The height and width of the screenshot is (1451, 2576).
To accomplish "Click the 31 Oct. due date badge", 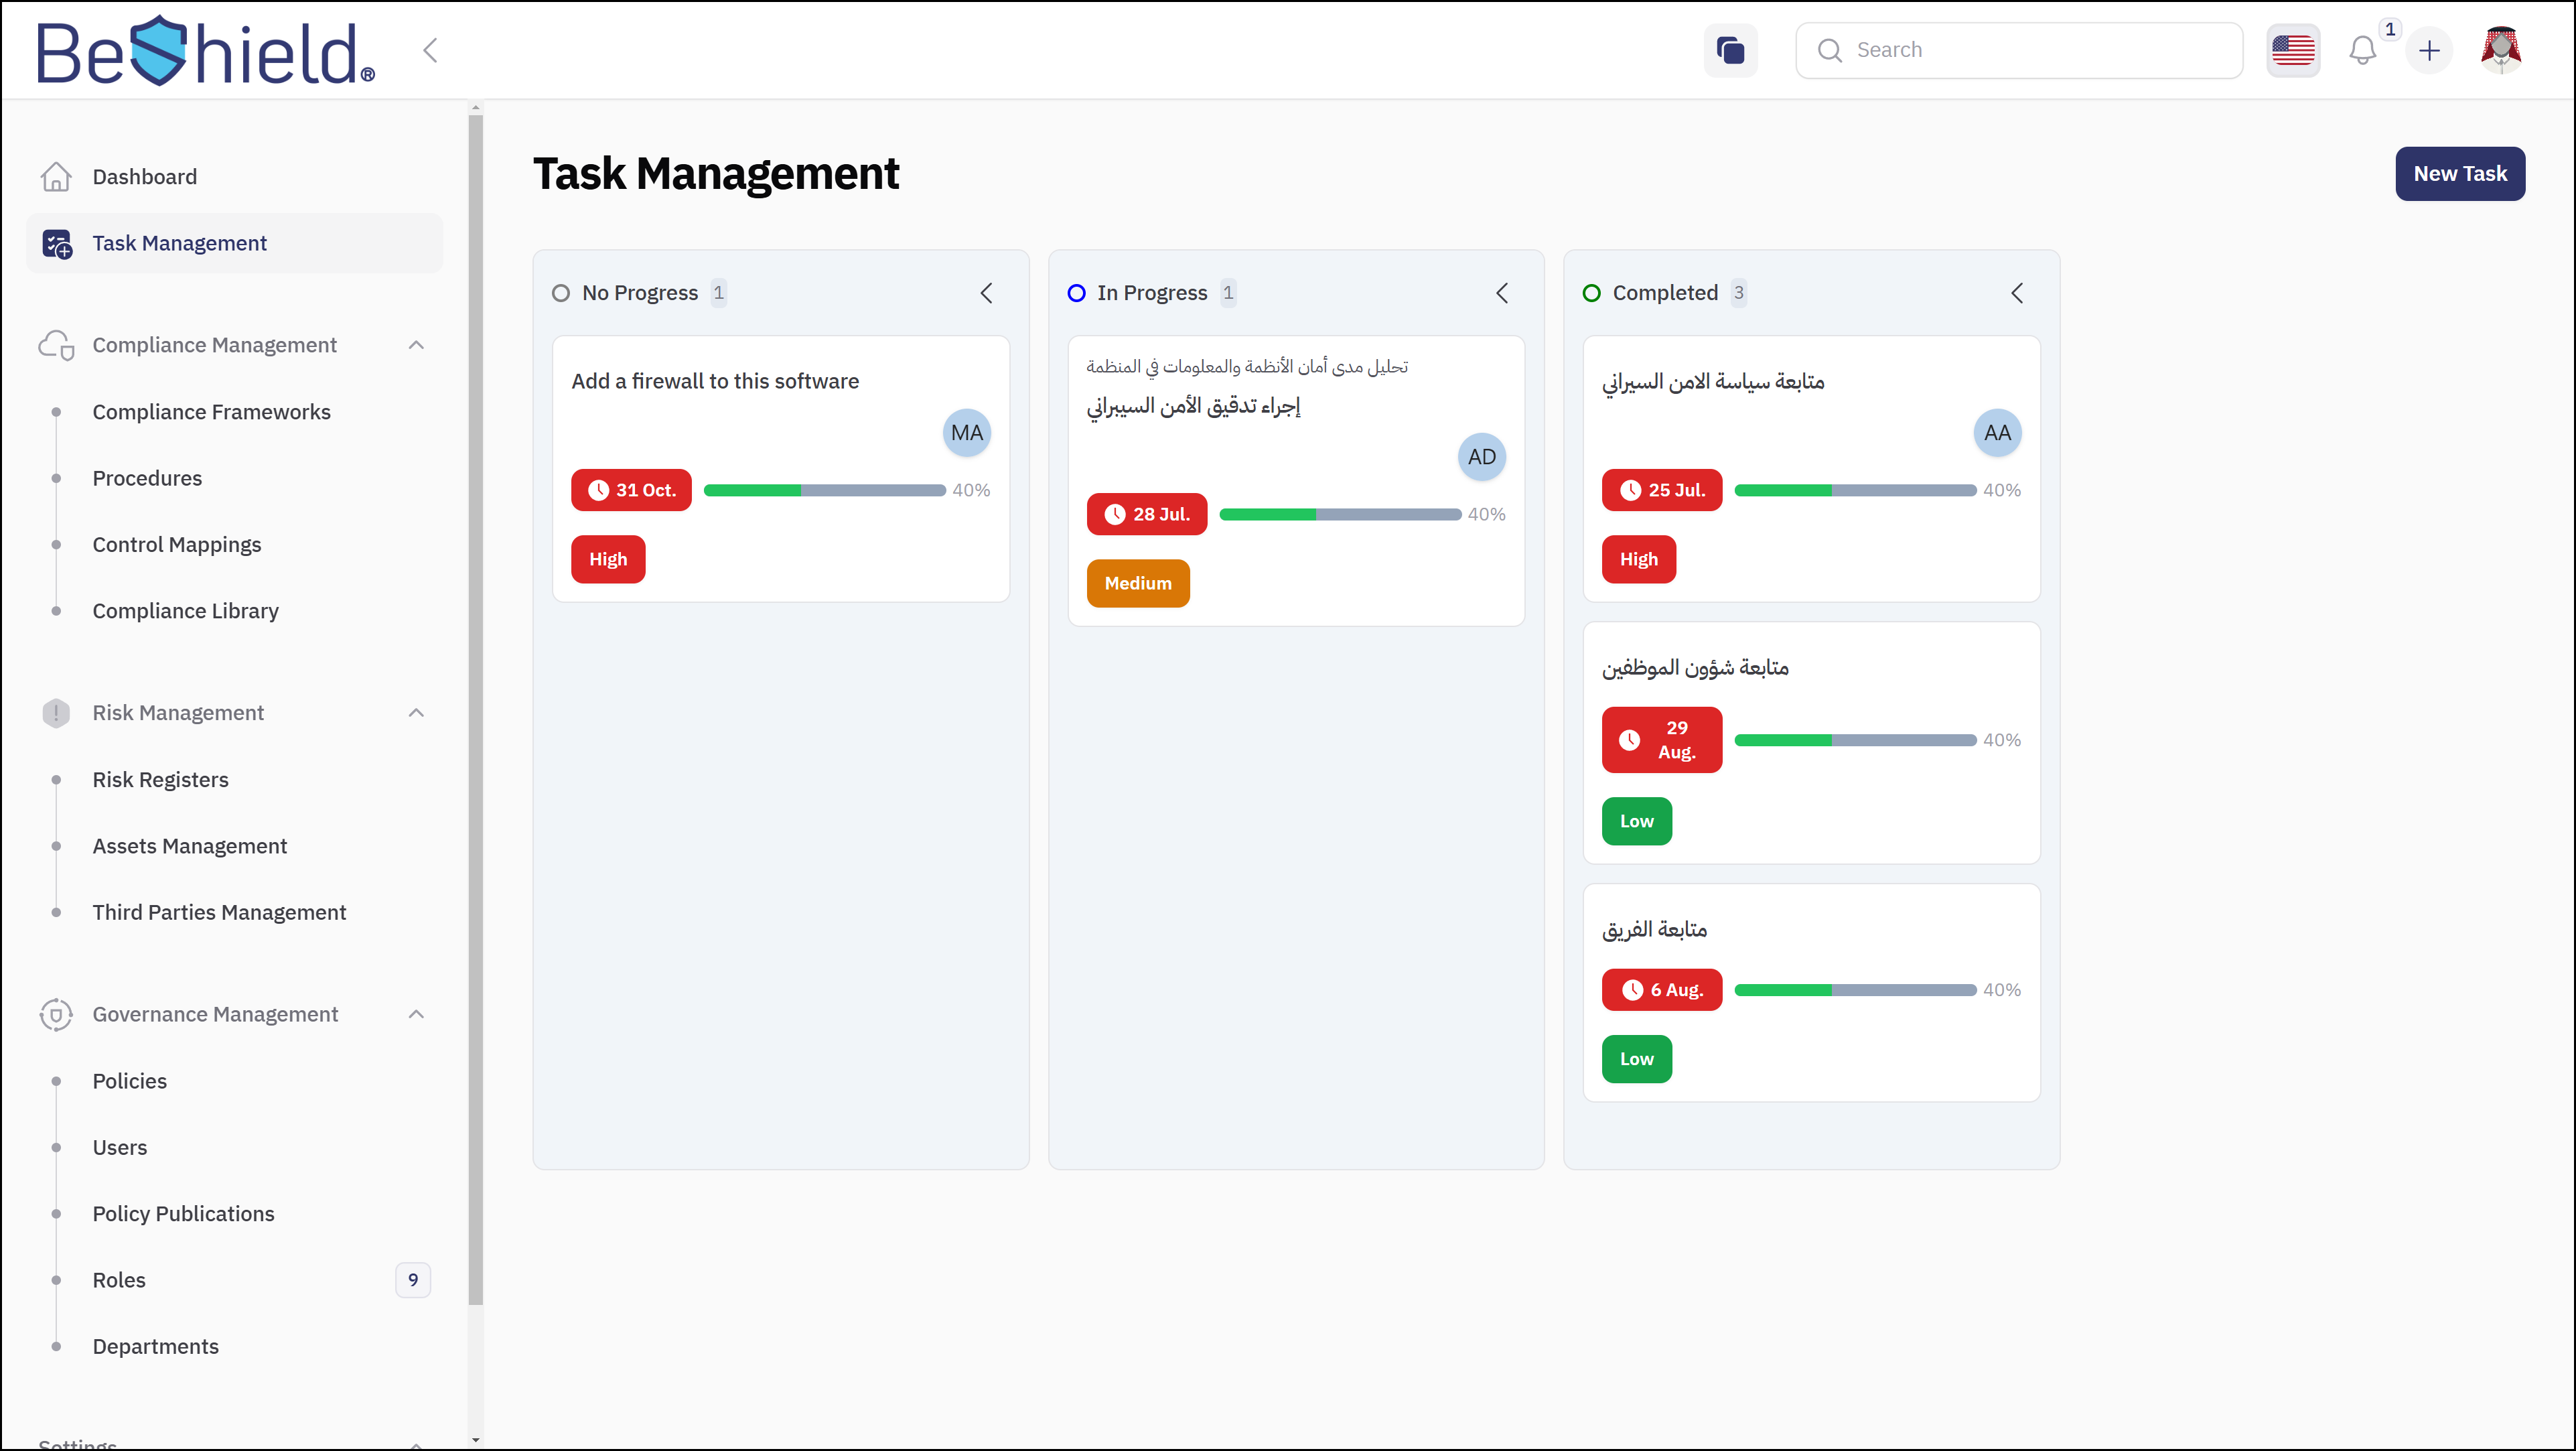I will pos(631,490).
